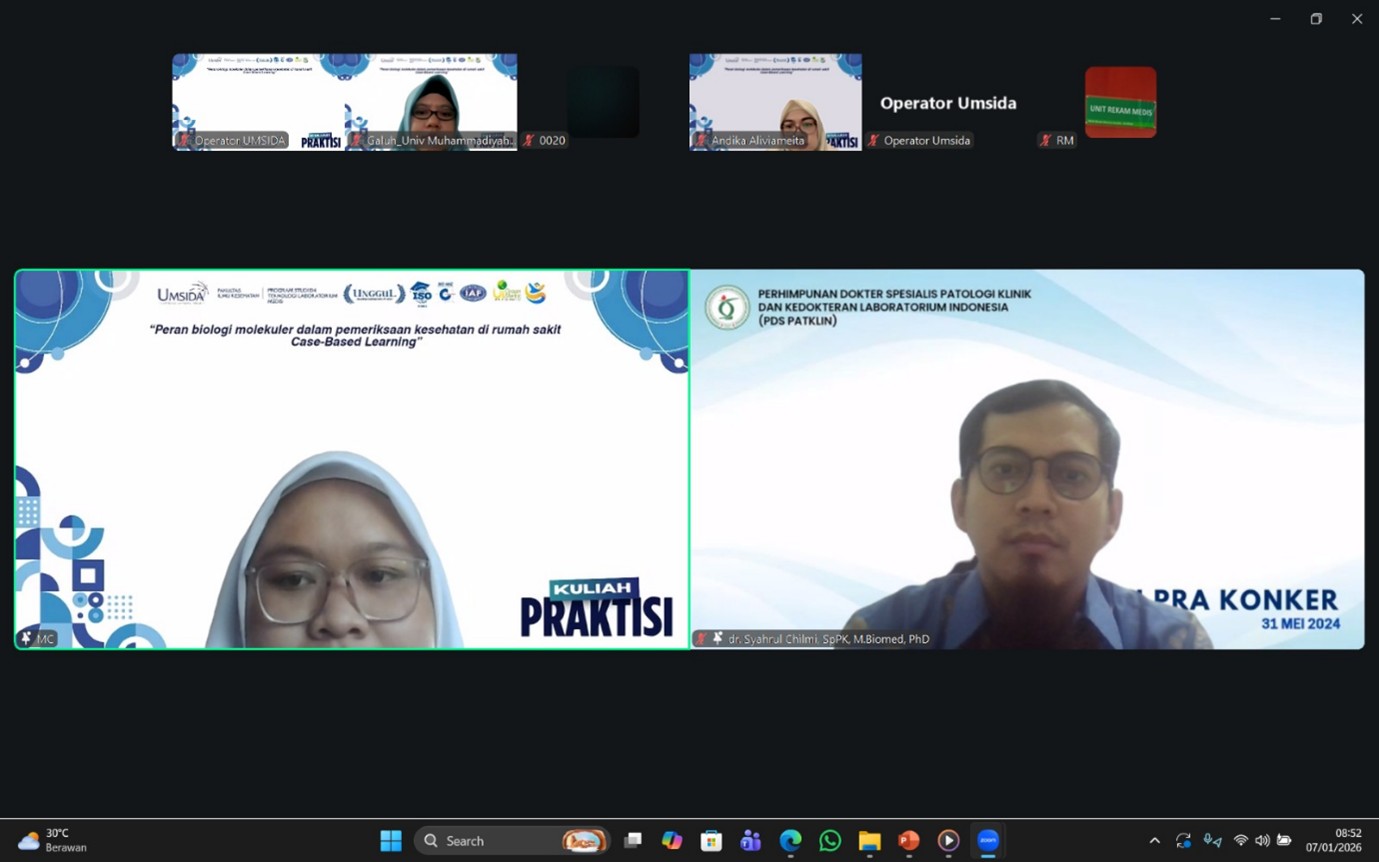This screenshot has width=1379, height=862.
Task: Open the volume control in the system tray
Action: pyautogui.click(x=1262, y=841)
